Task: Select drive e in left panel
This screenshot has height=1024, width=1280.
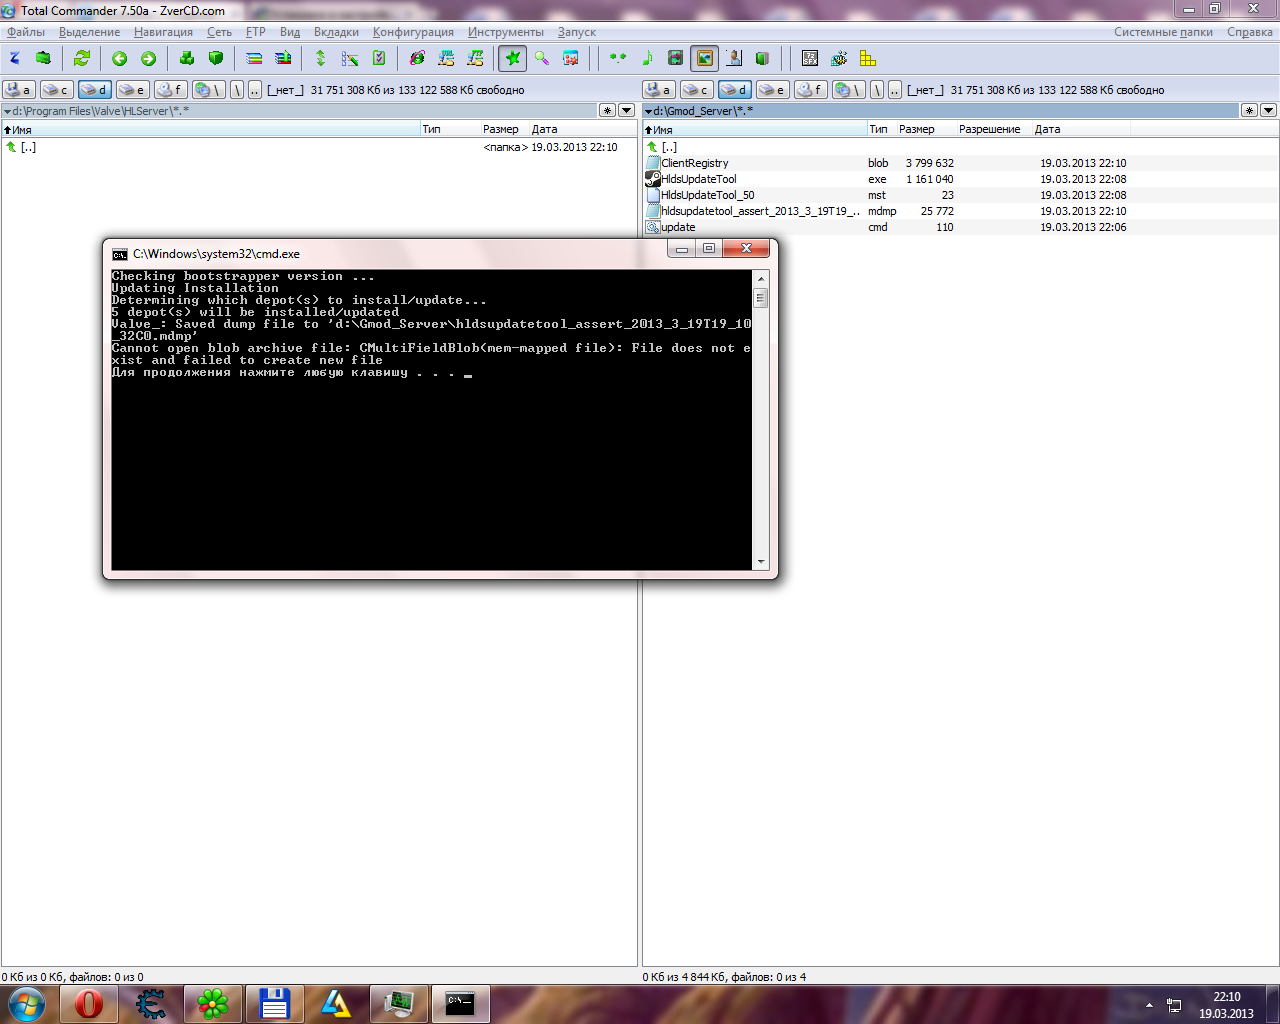Action: 133,89
